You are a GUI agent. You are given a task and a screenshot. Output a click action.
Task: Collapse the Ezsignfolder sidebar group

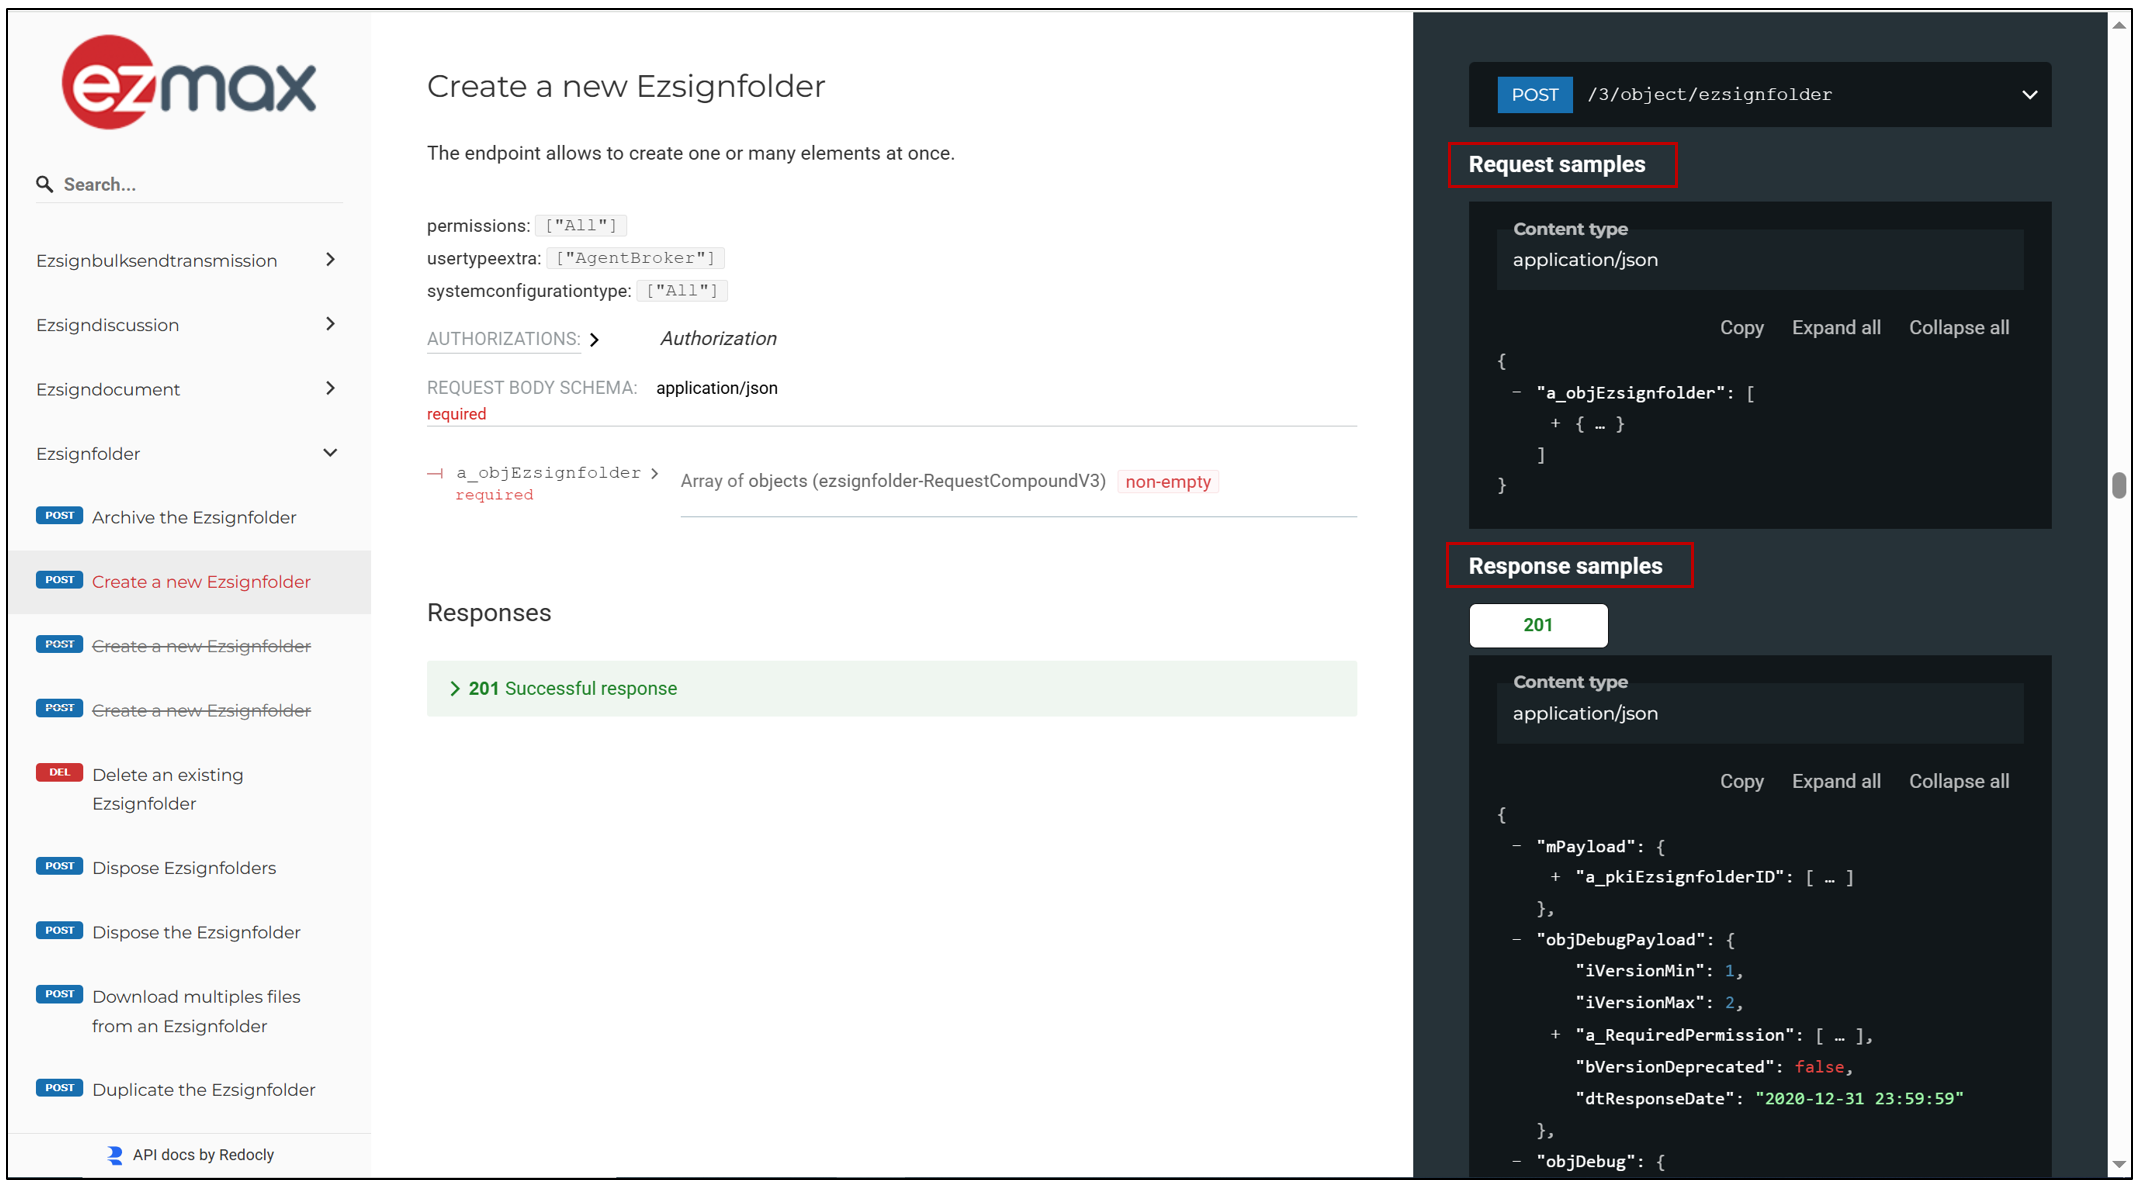pyautogui.click(x=331, y=453)
